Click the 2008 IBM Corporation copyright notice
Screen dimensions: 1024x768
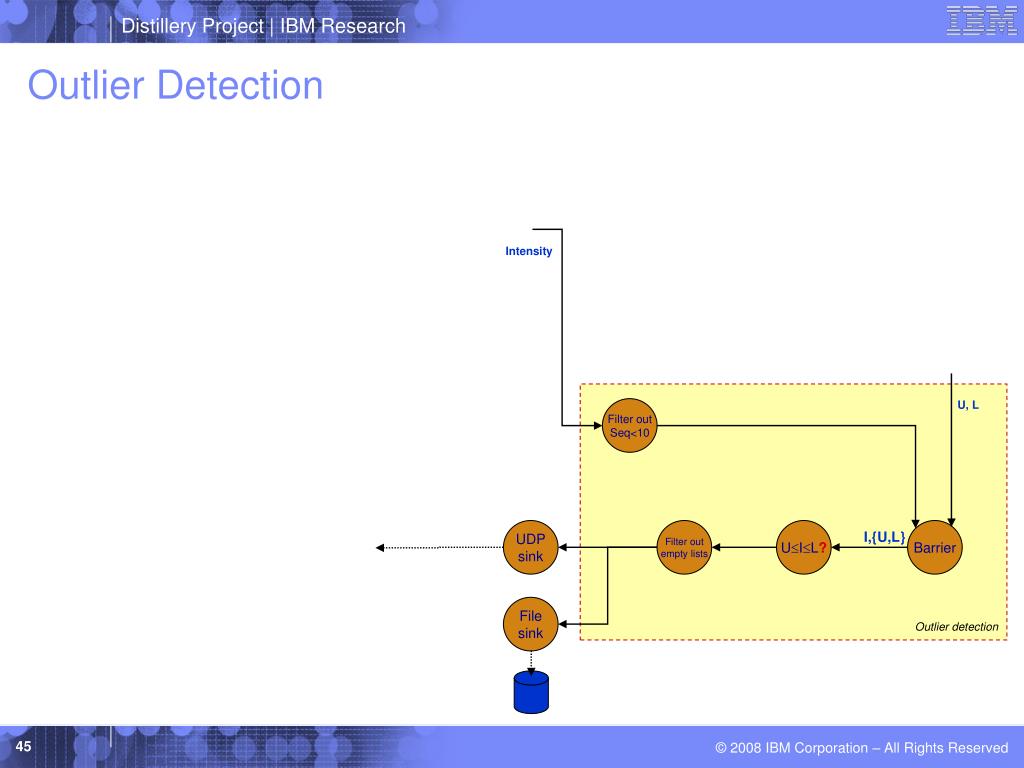coord(862,748)
